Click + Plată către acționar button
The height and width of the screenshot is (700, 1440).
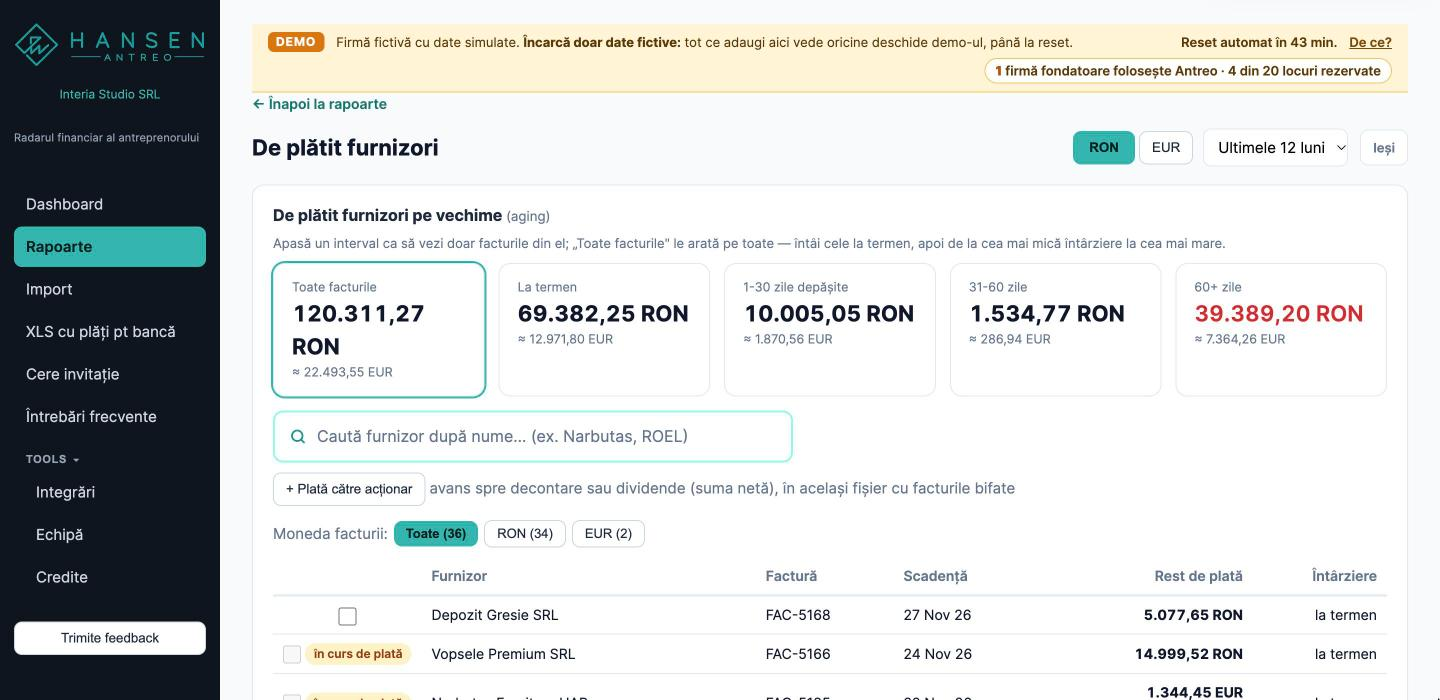[x=349, y=489]
